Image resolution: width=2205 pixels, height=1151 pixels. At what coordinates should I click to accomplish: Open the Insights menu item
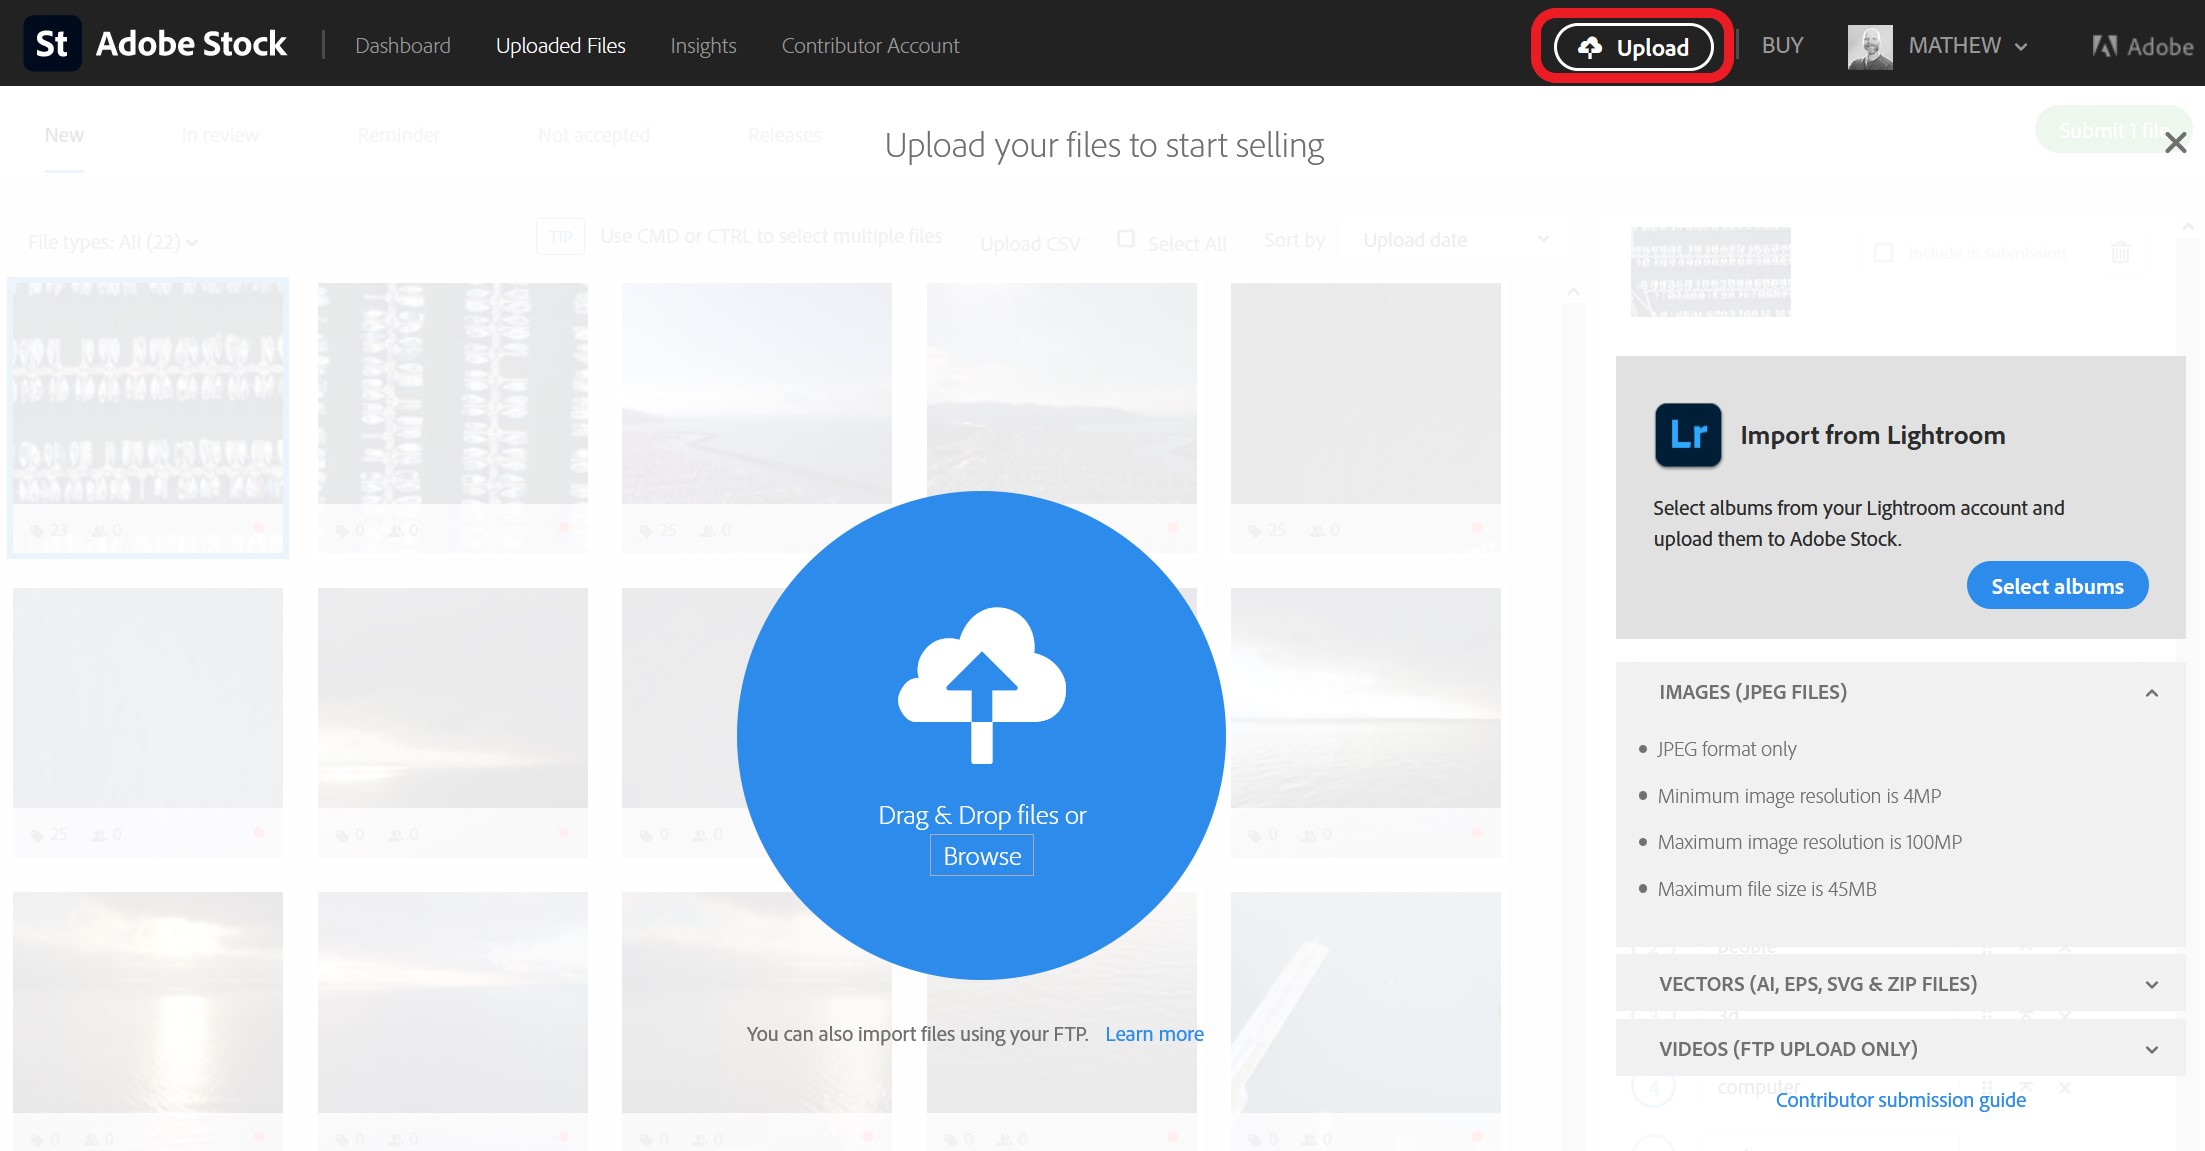pyautogui.click(x=703, y=46)
